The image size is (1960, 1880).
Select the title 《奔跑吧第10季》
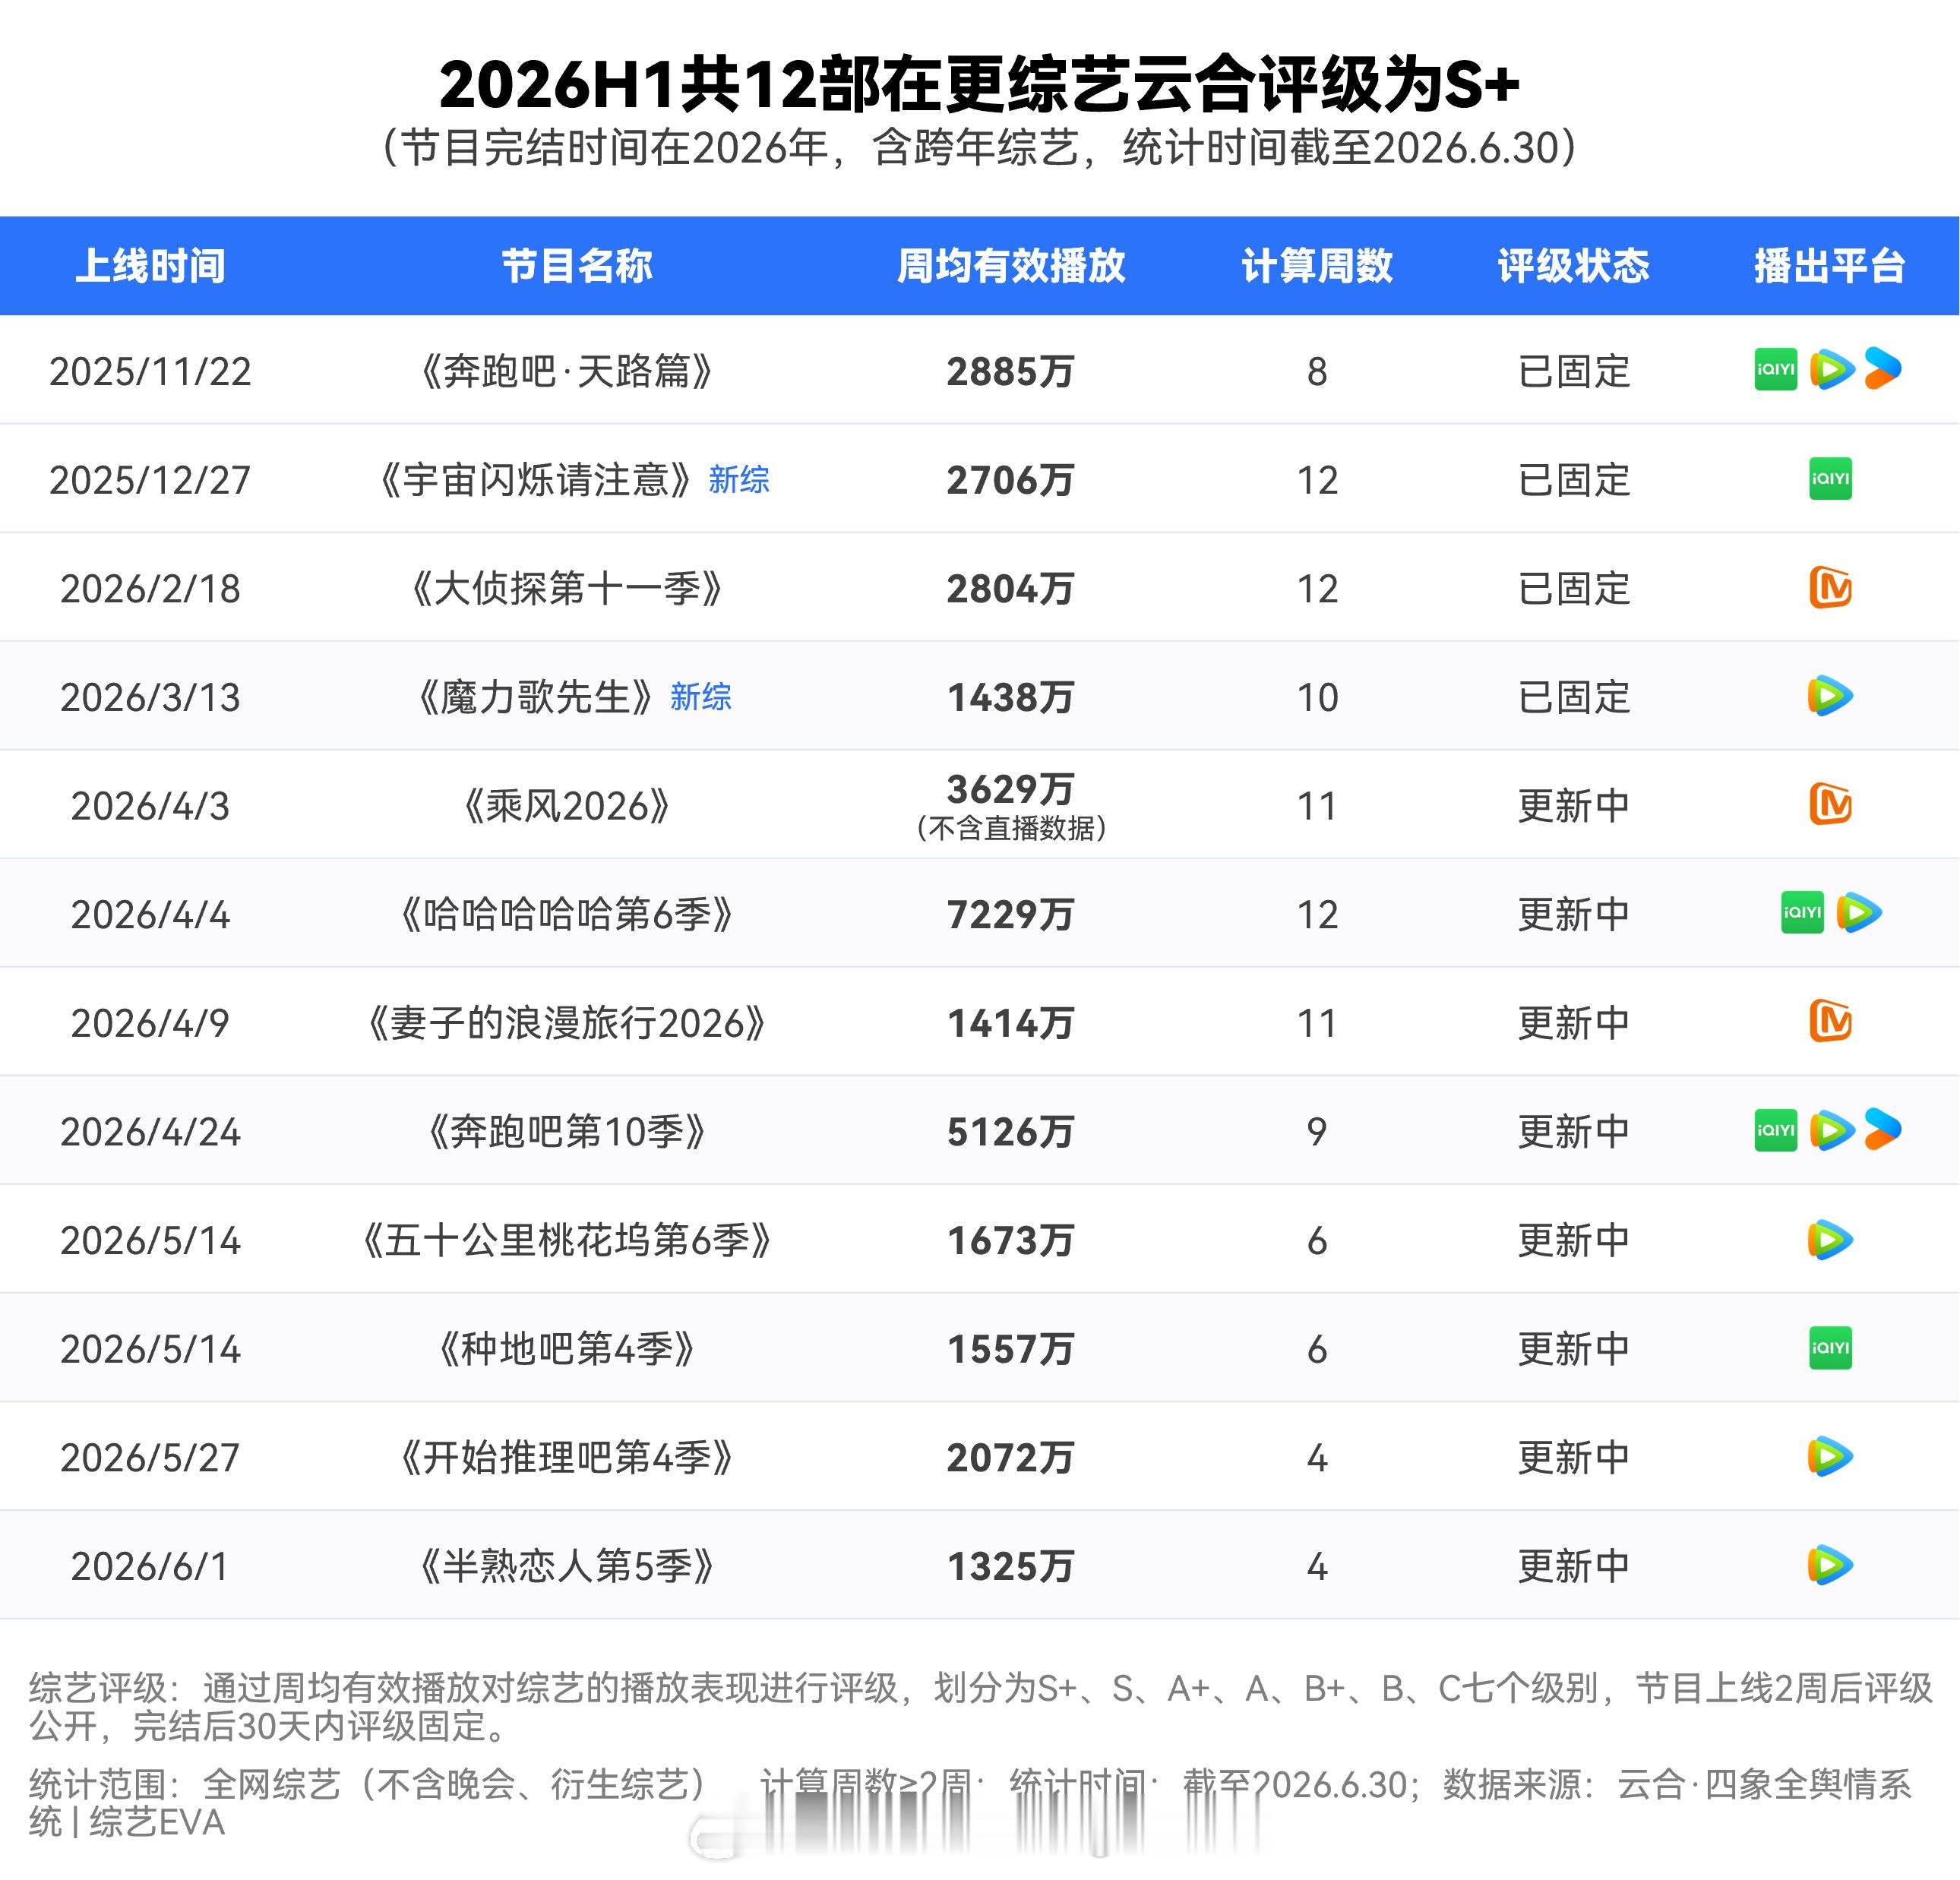coord(567,1132)
